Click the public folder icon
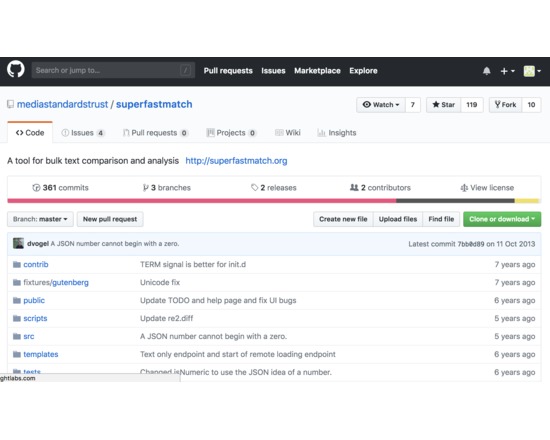Viewport: 550px width, 440px height. coord(17,300)
